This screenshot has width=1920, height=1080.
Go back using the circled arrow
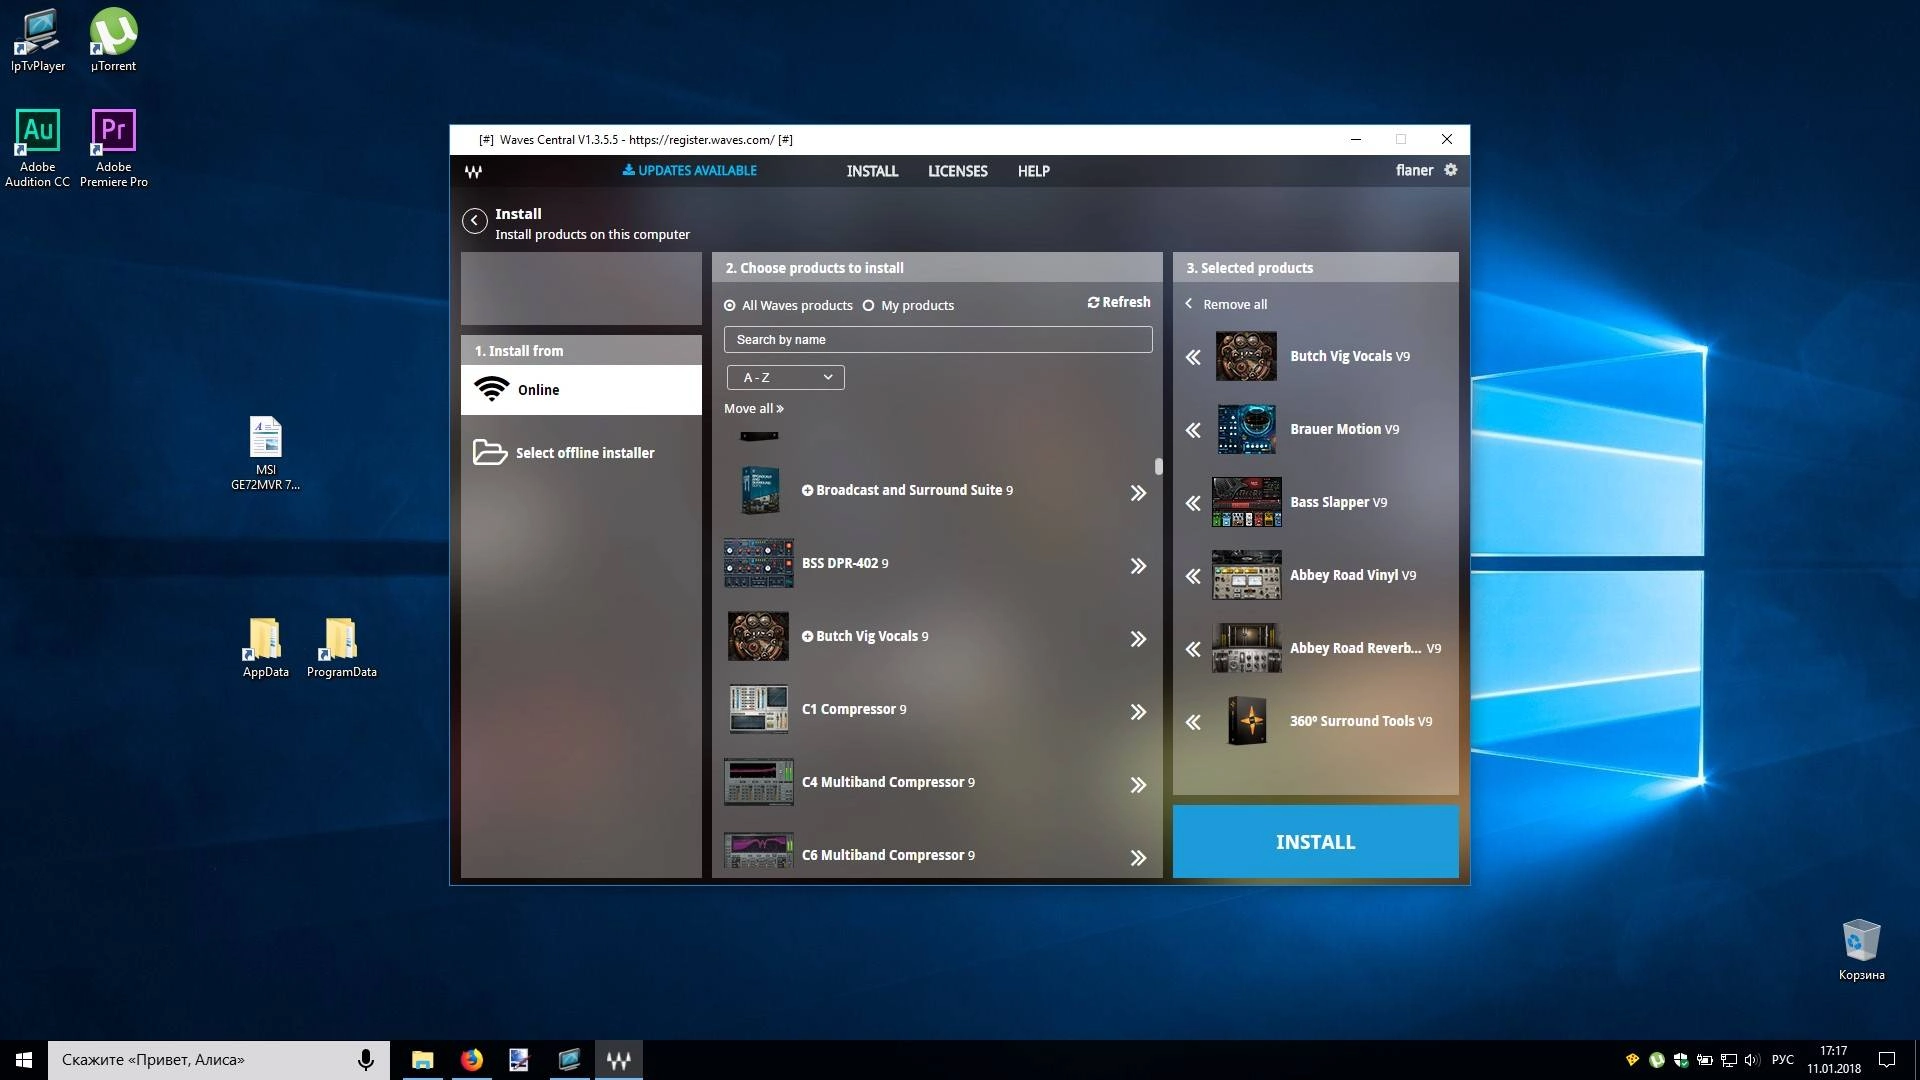(475, 221)
